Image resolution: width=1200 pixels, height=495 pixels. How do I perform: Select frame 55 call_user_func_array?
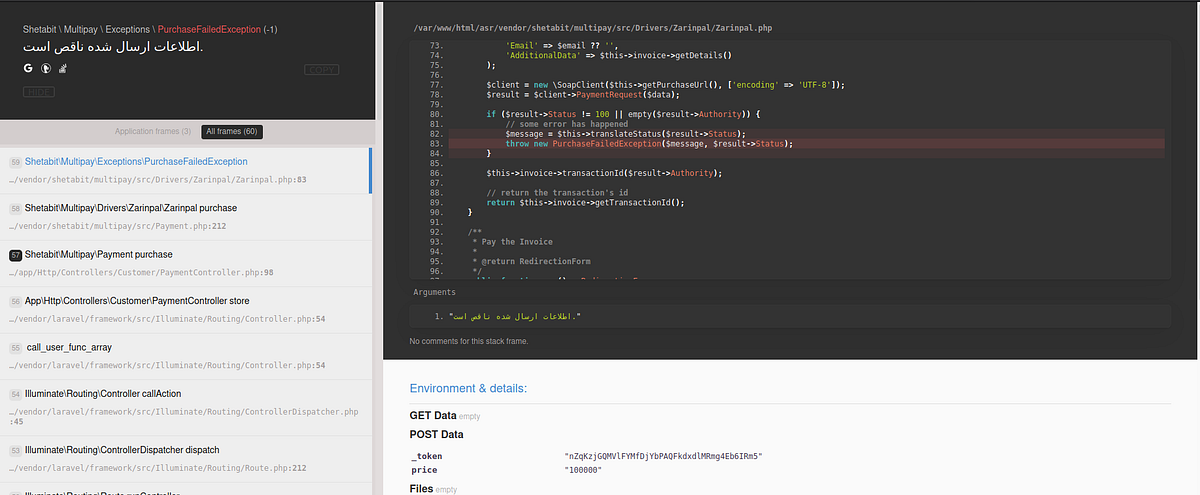(x=185, y=355)
